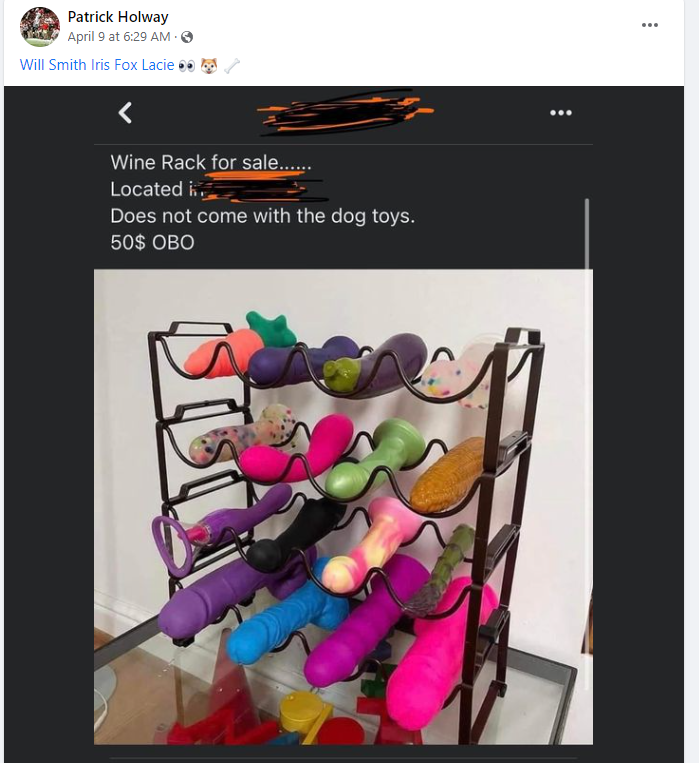The height and width of the screenshot is (763, 699).
Task: Click the '50$ OBO' price text
Action: pos(152,242)
